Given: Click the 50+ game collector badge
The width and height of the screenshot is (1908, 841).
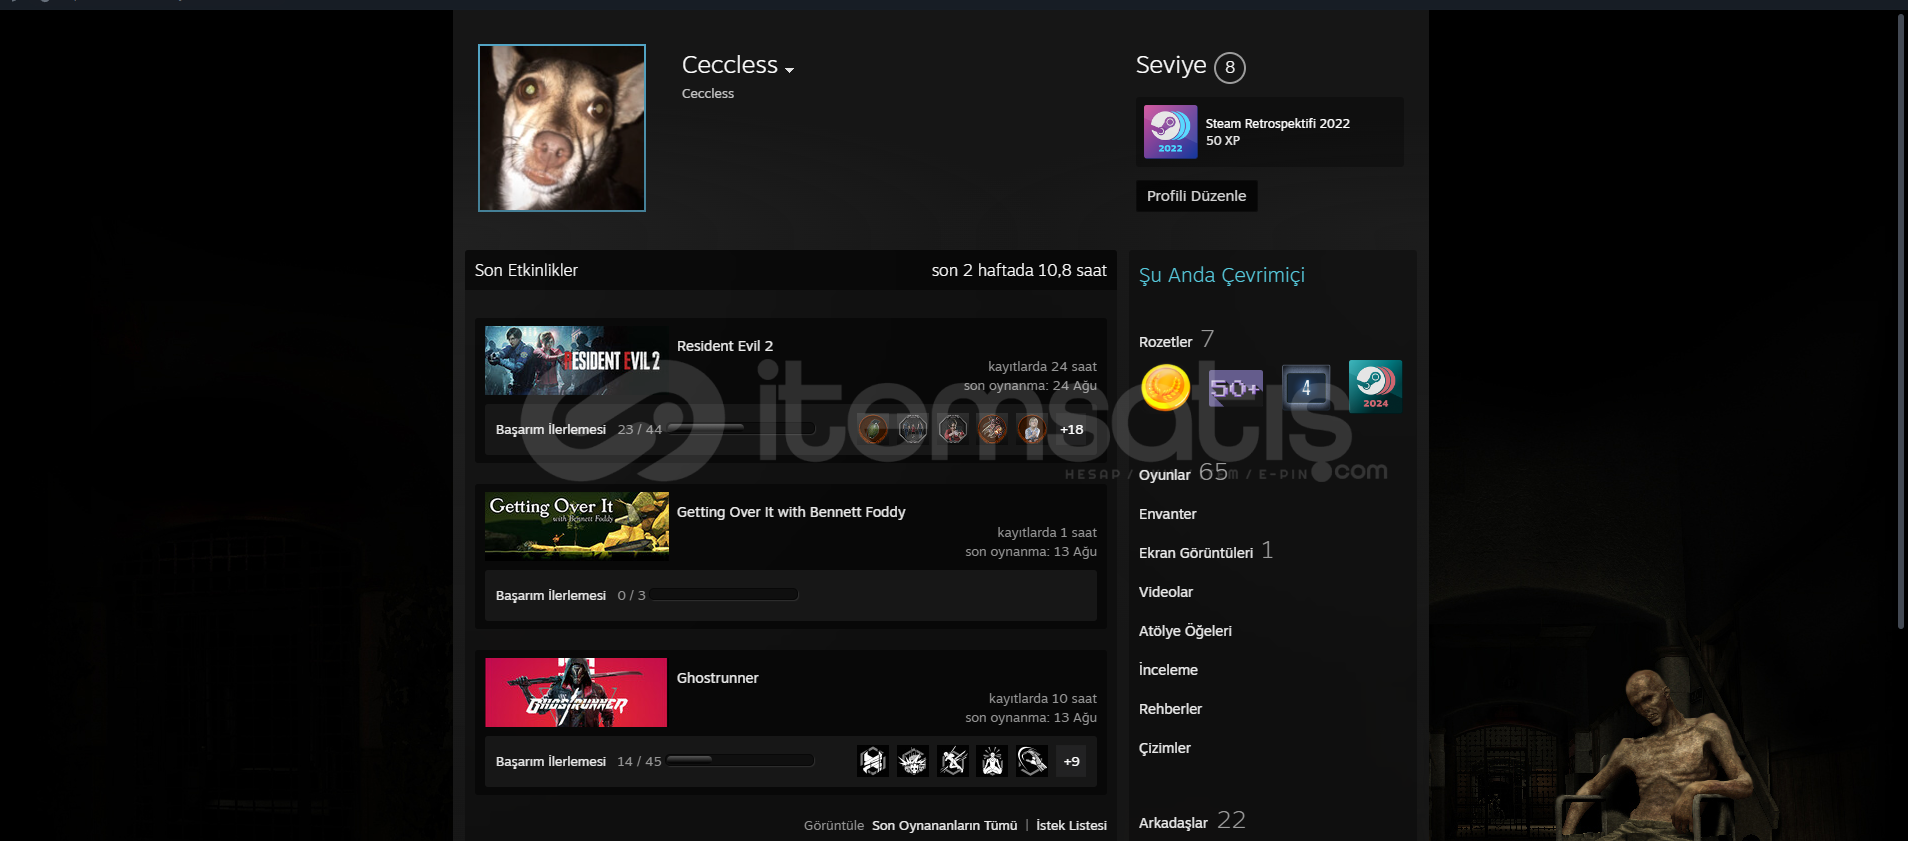Looking at the screenshot, I should point(1236,387).
